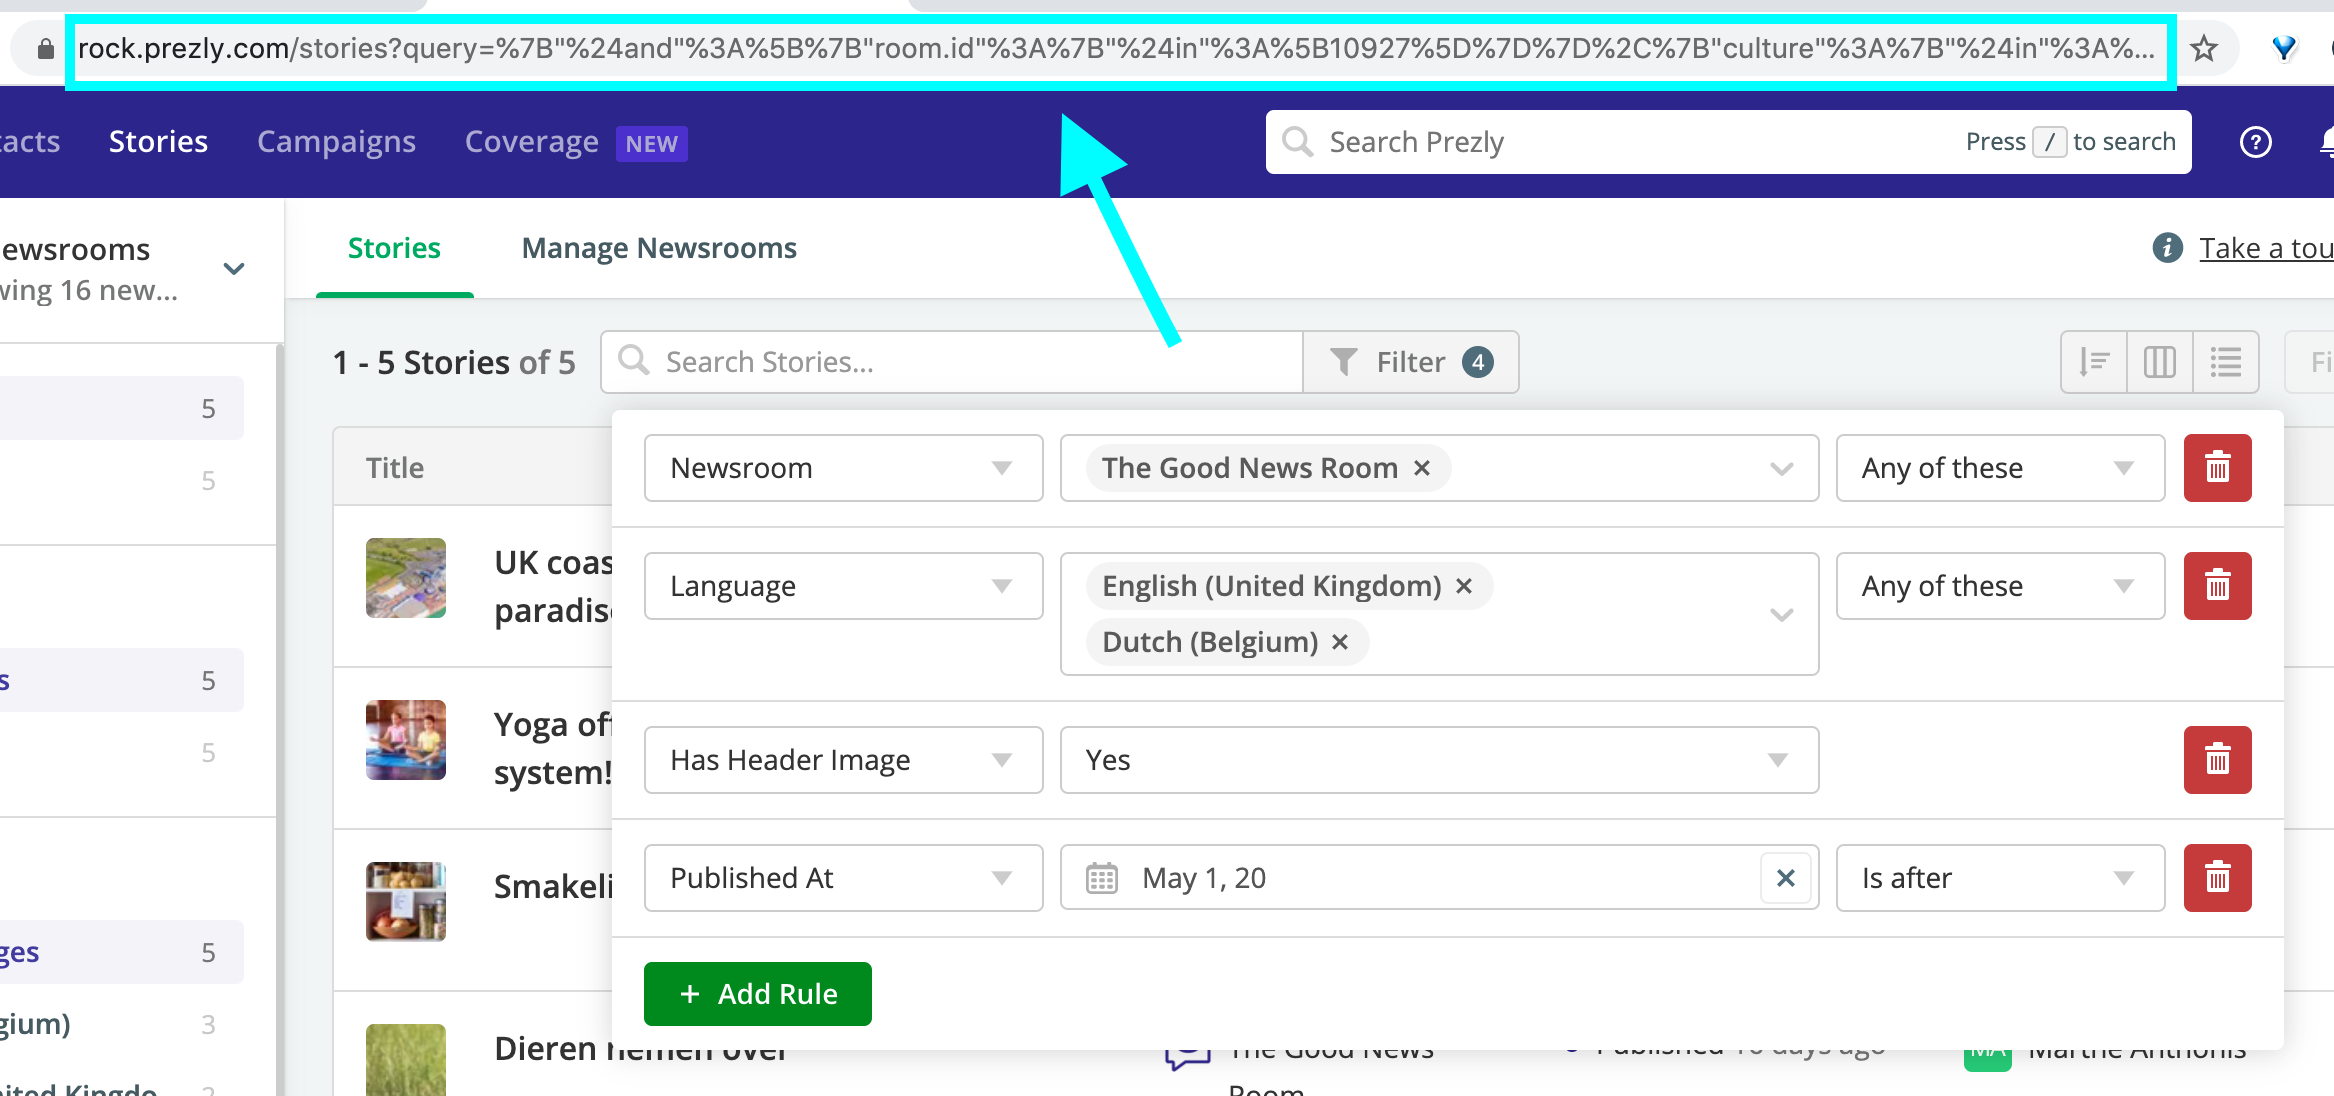Switch to Manage Newsrooms tab

pyautogui.click(x=659, y=248)
